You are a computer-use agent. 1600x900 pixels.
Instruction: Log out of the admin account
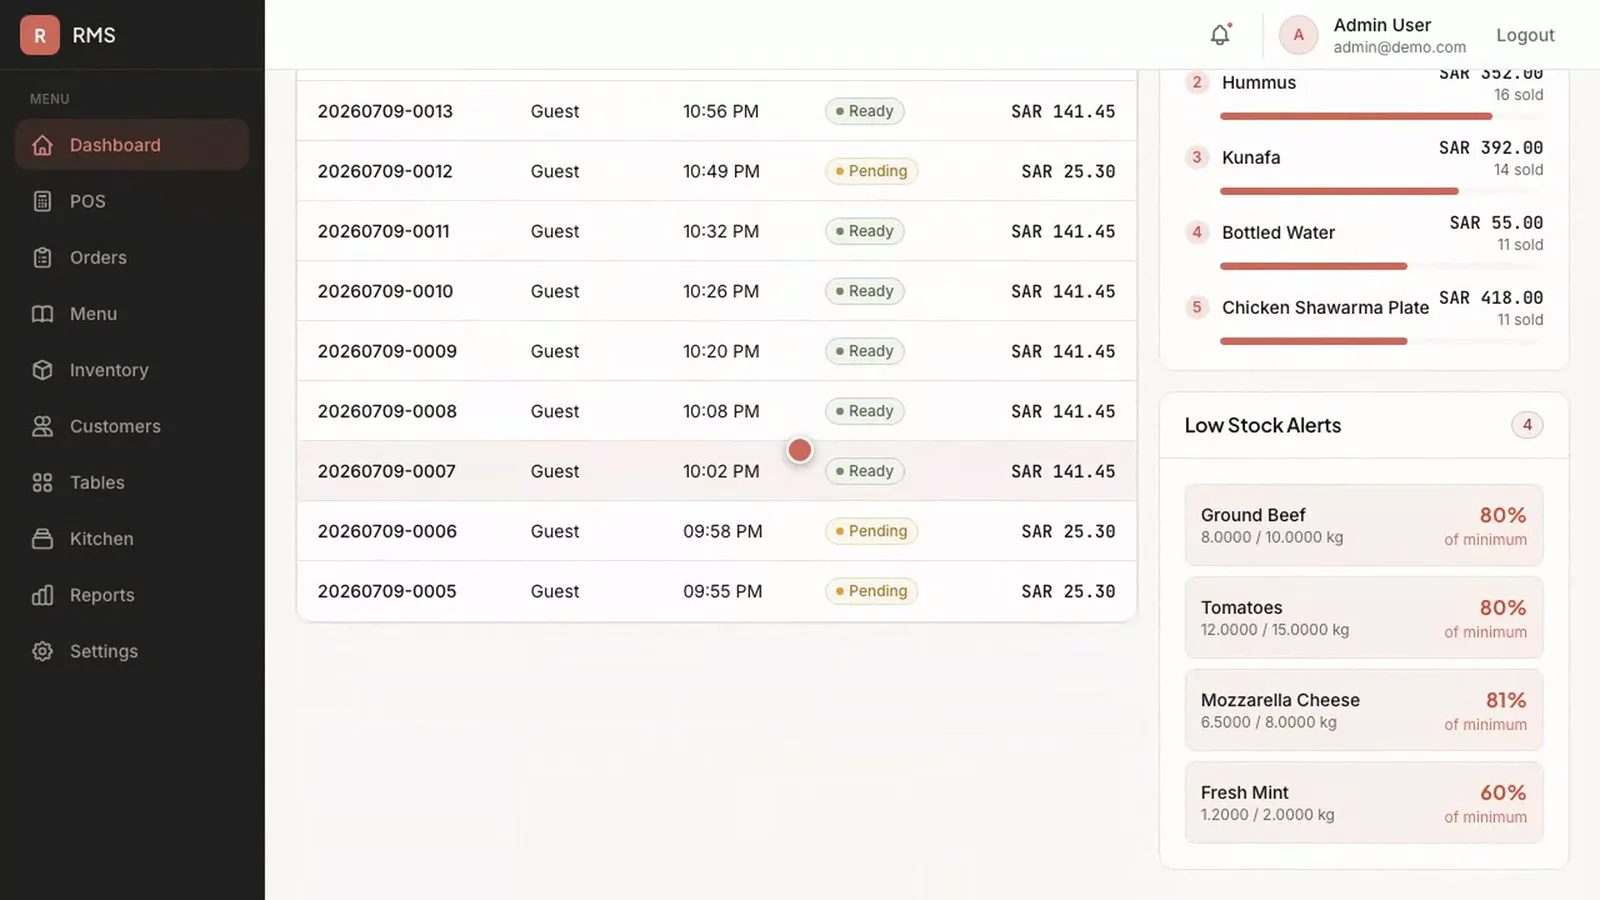click(1525, 35)
